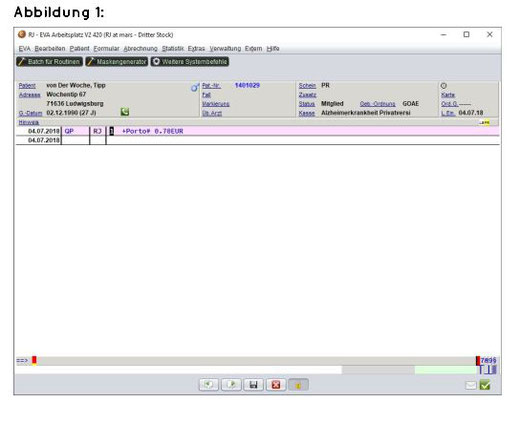Click the clock icon above Karte
Viewport: 520px width, 424px height.
[444, 86]
